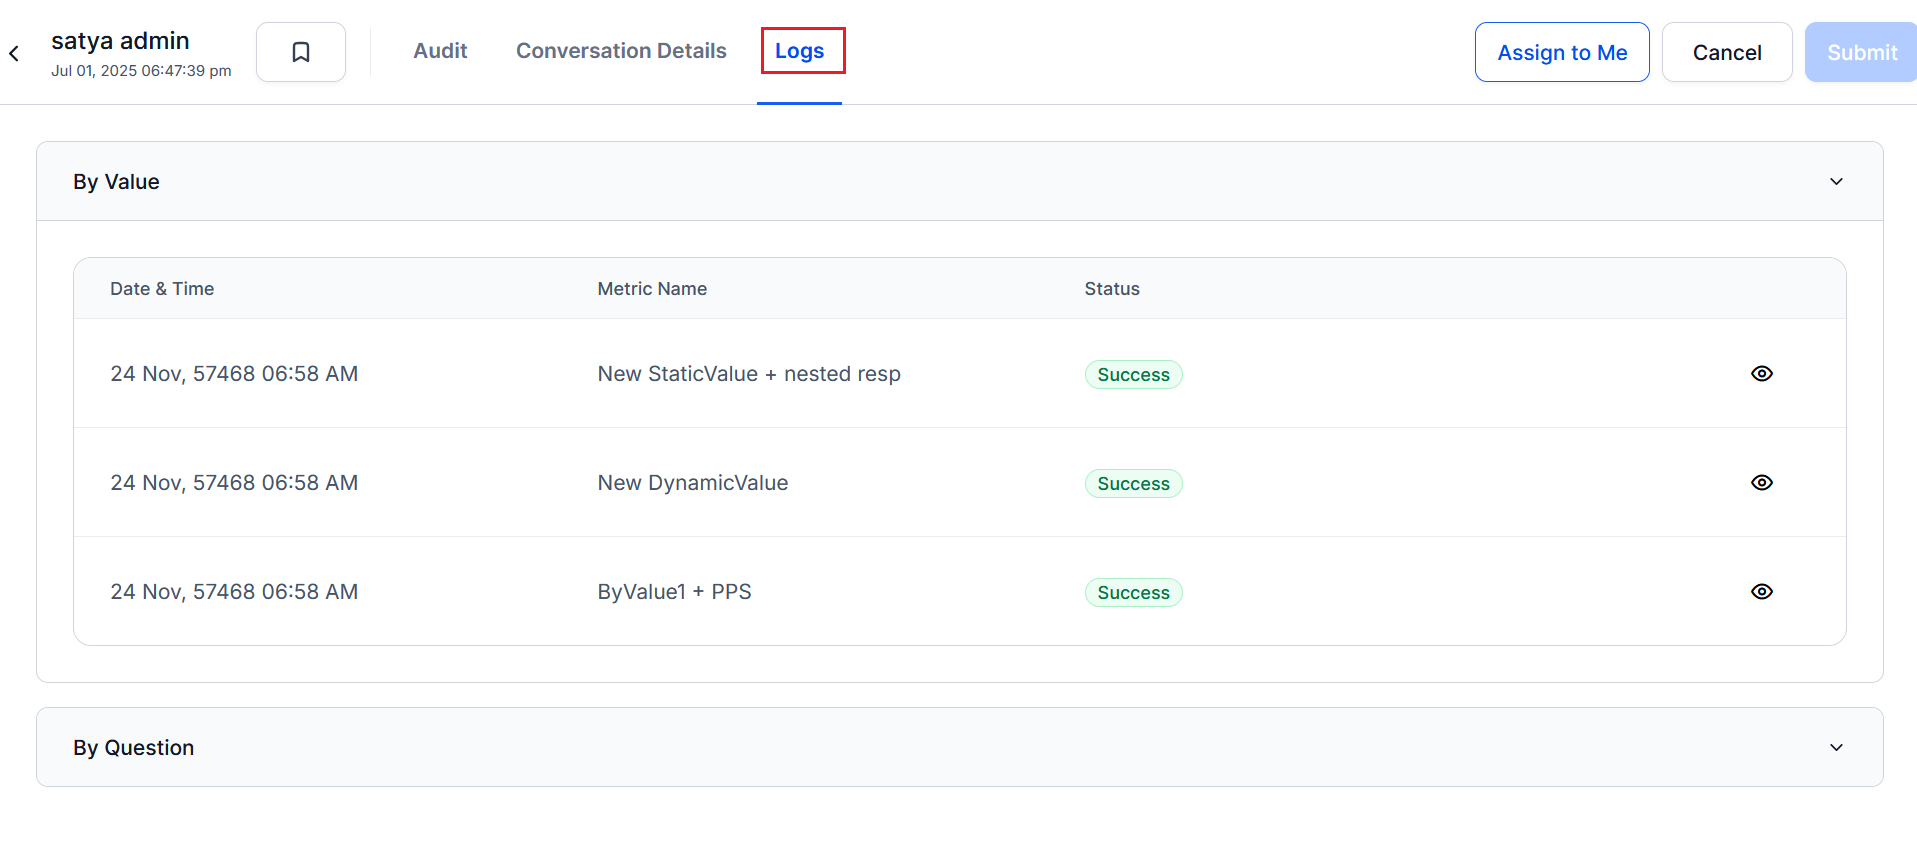Click the Status column header
The height and width of the screenshot is (843, 1917).
pyautogui.click(x=1112, y=289)
